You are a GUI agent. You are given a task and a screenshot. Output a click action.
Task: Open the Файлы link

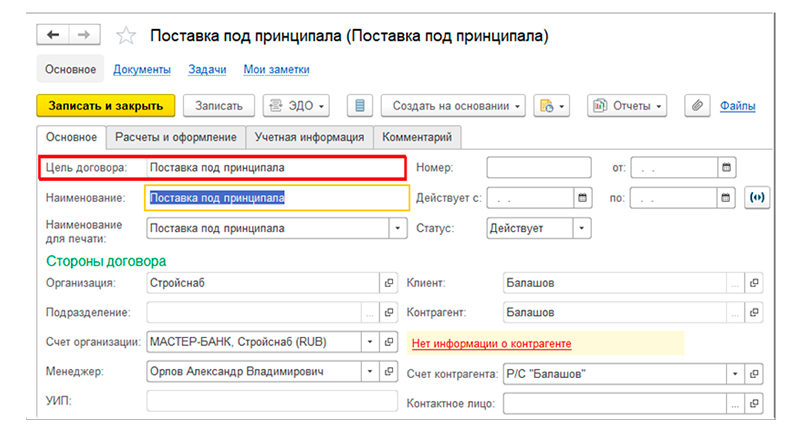tap(737, 106)
